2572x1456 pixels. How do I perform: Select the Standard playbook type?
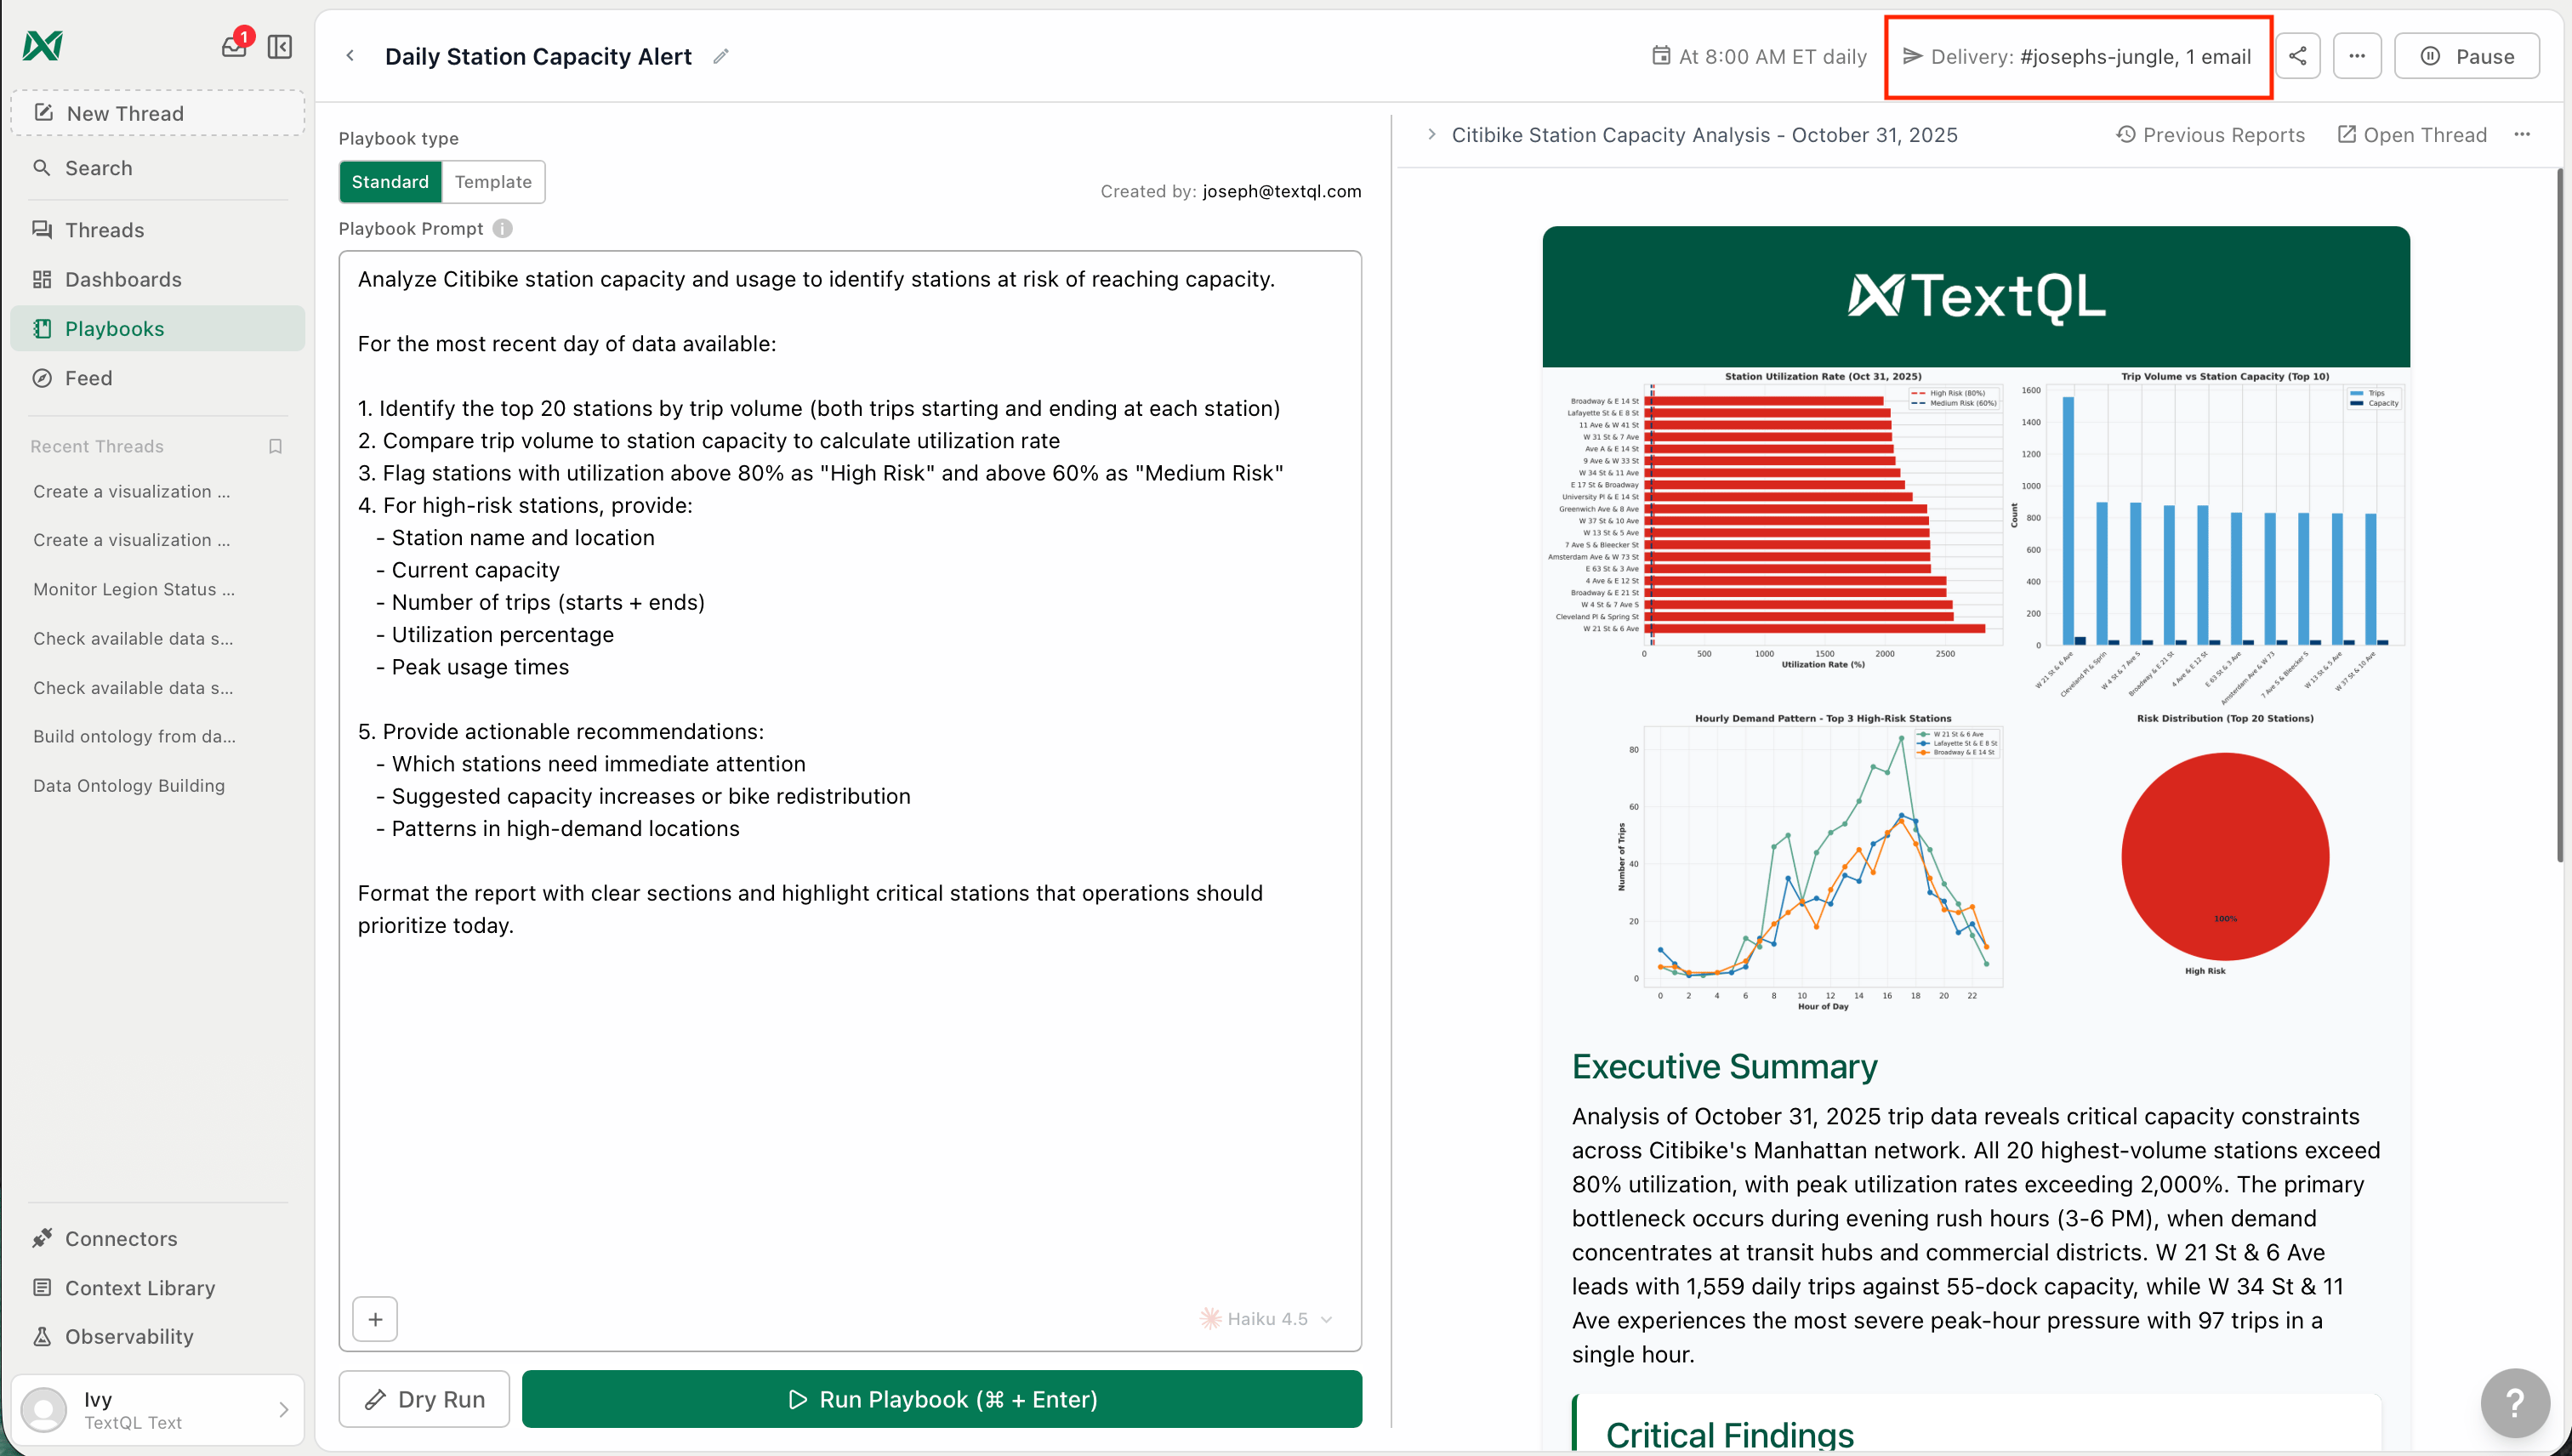[x=390, y=182]
